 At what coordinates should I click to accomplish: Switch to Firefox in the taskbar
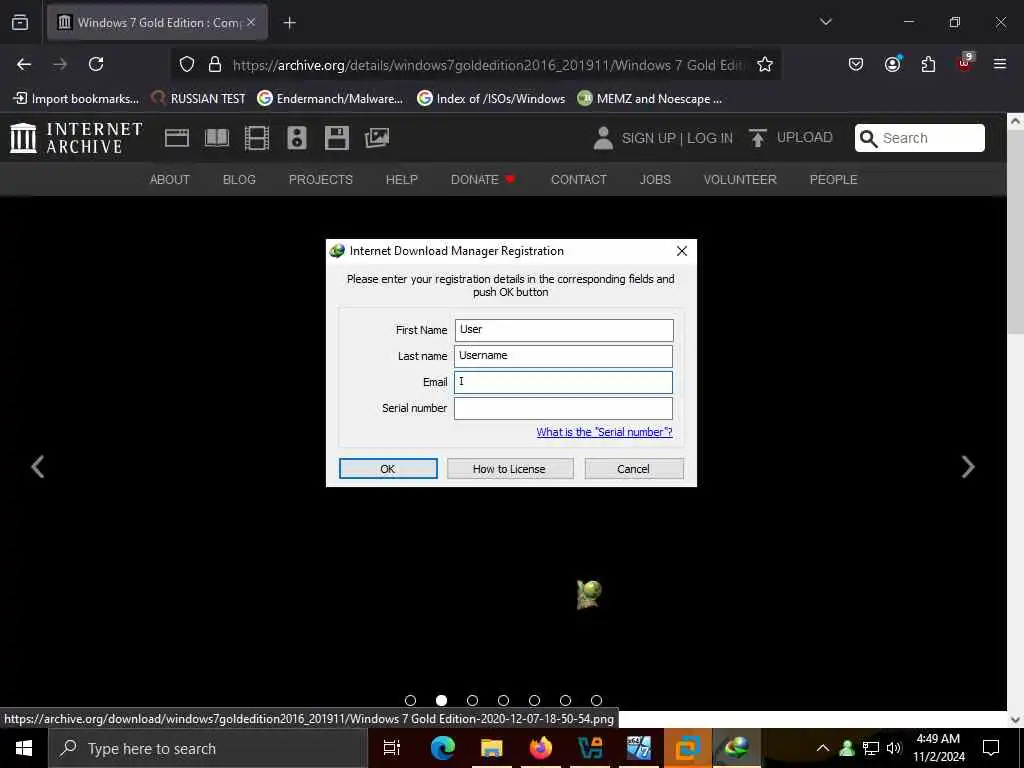point(540,748)
